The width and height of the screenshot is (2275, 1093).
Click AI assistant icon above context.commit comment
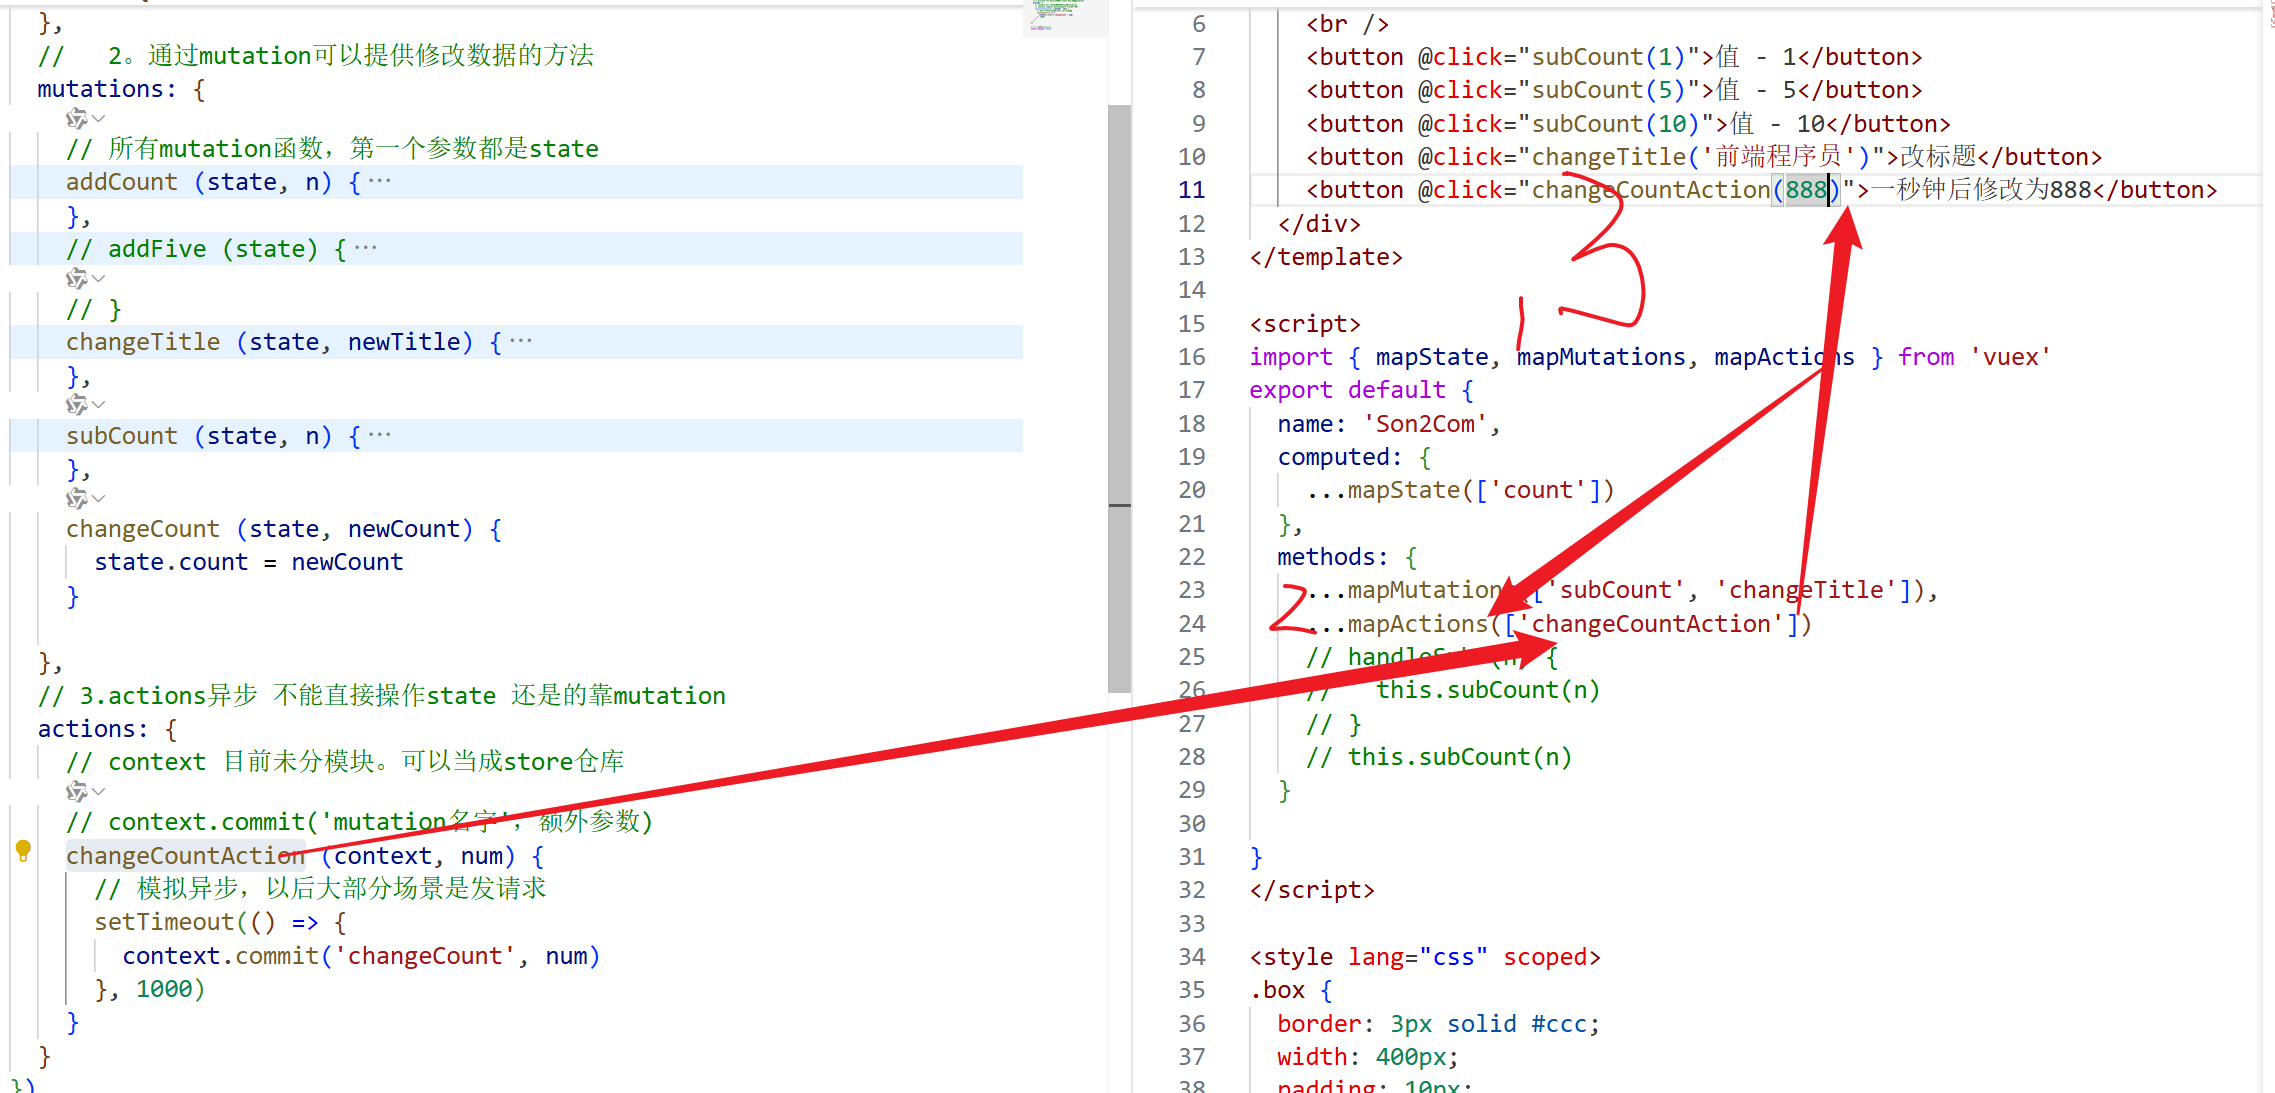pyautogui.click(x=76, y=792)
